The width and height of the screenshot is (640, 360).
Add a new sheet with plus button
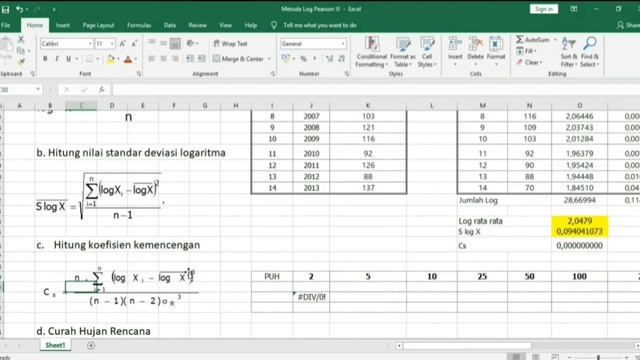91,346
